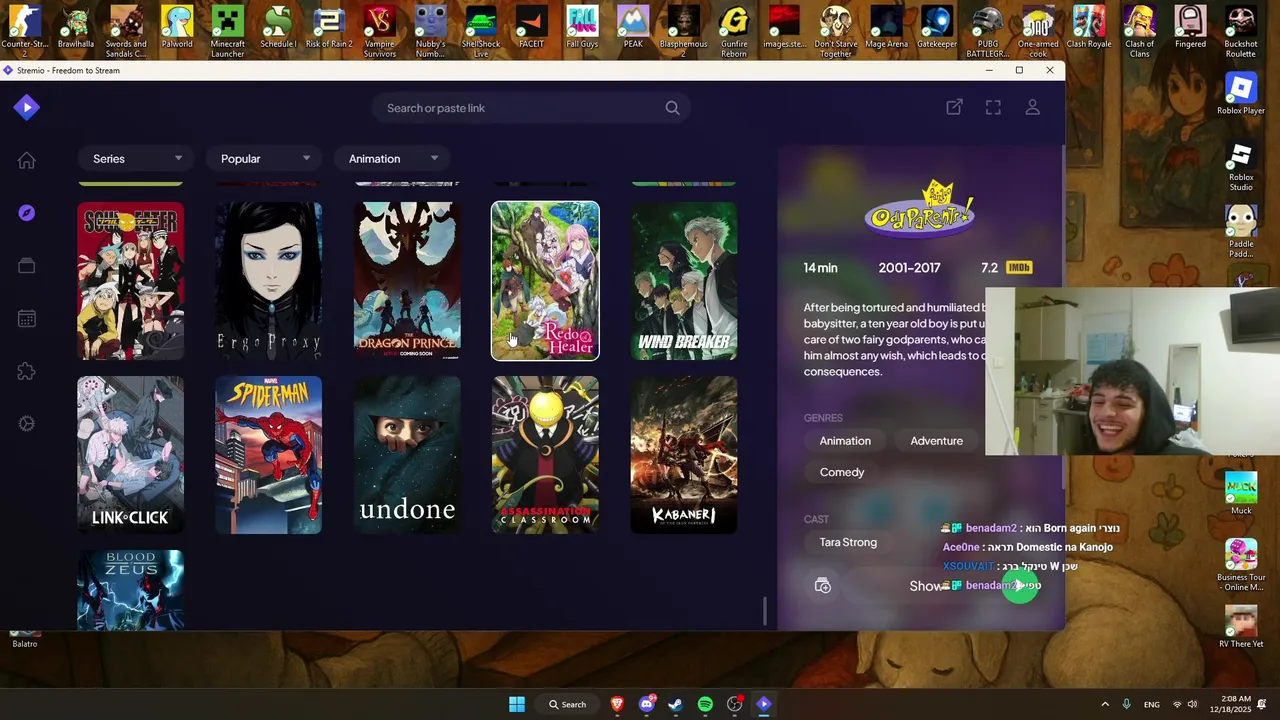Select the Wind Breaker poster

tap(684, 281)
